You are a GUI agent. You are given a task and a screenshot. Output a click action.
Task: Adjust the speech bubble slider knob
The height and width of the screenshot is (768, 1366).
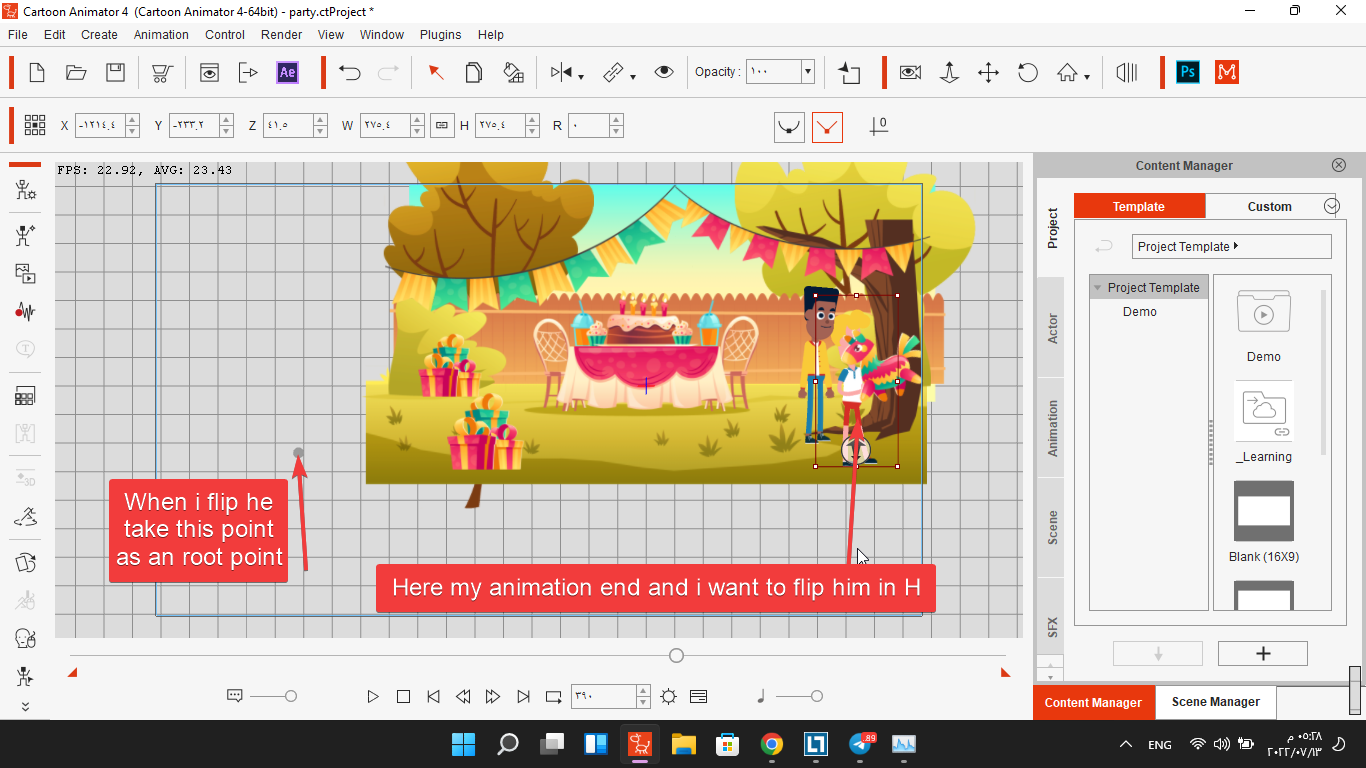click(x=291, y=696)
